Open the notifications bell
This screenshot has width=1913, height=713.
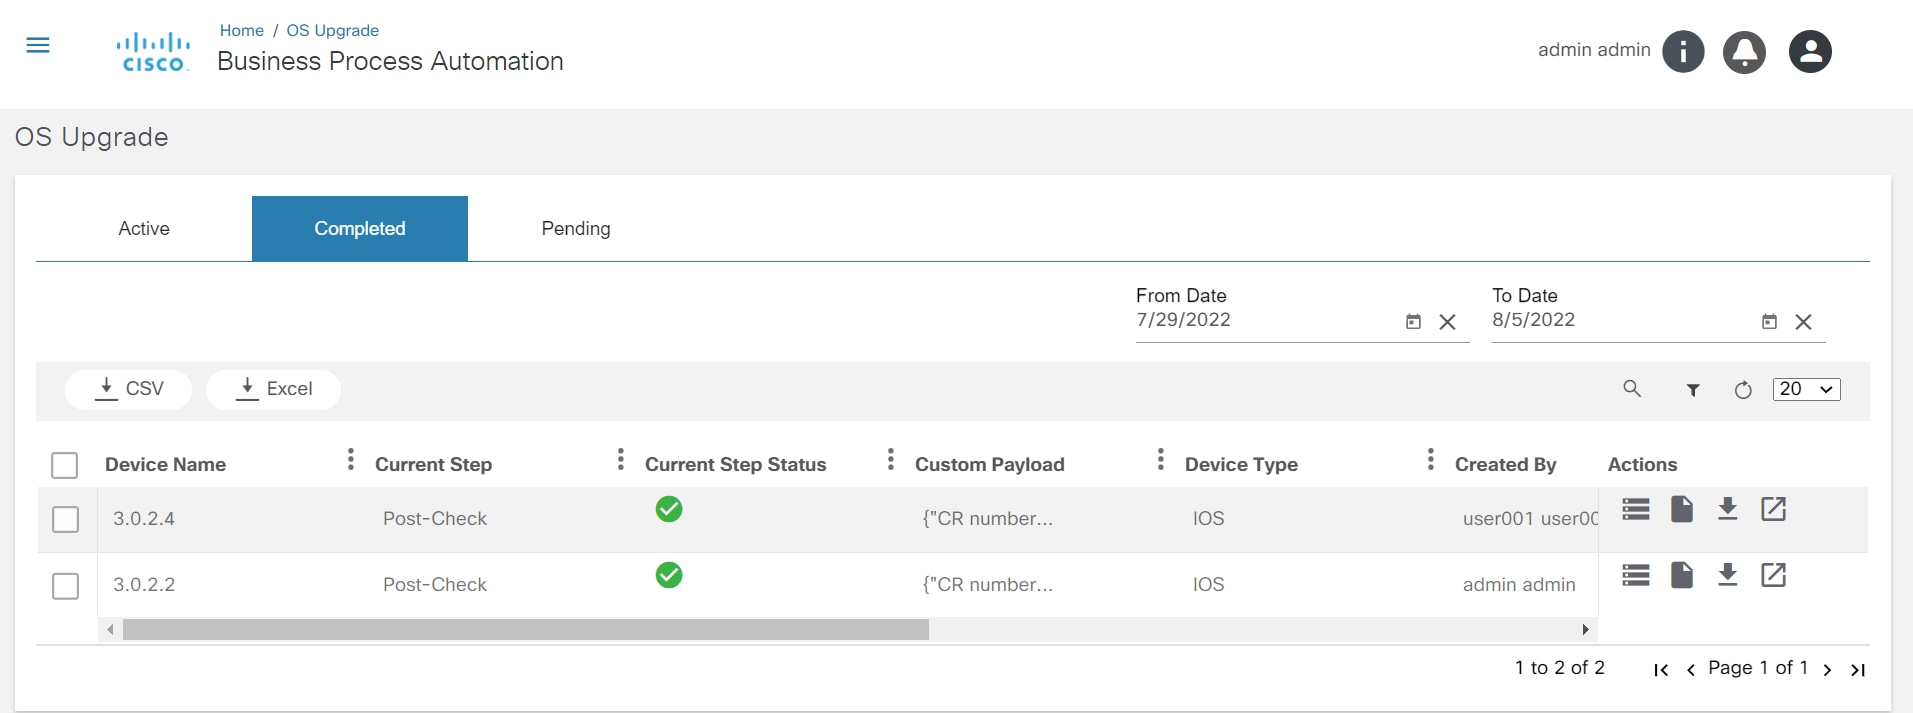pyautogui.click(x=1744, y=51)
